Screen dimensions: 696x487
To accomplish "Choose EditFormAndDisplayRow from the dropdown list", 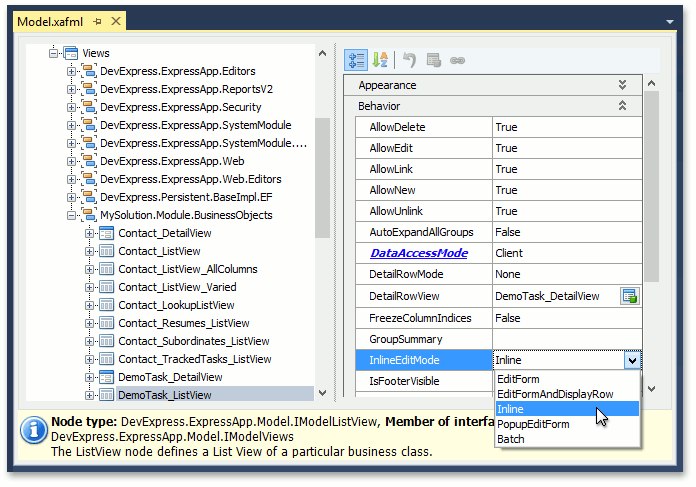I will tap(567, 394).
